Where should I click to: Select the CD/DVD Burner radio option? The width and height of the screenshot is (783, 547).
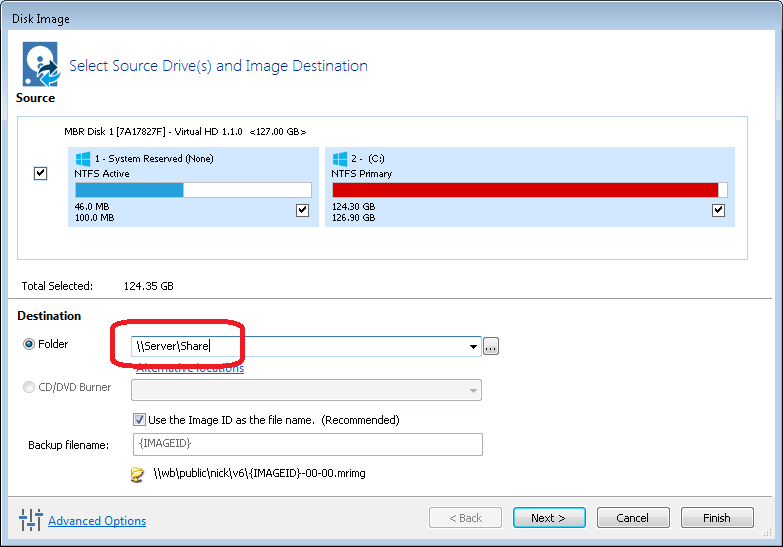28,387
